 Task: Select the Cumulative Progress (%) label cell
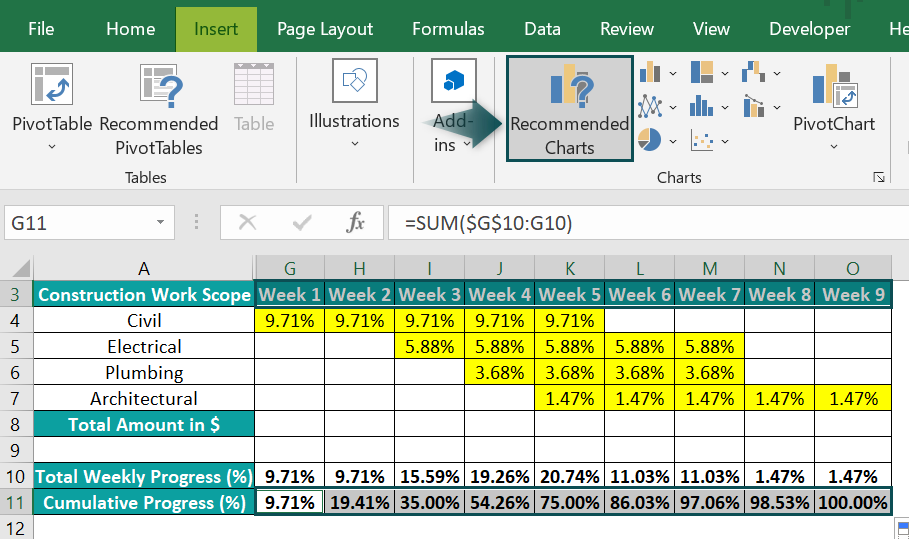[x=144, y=502]
